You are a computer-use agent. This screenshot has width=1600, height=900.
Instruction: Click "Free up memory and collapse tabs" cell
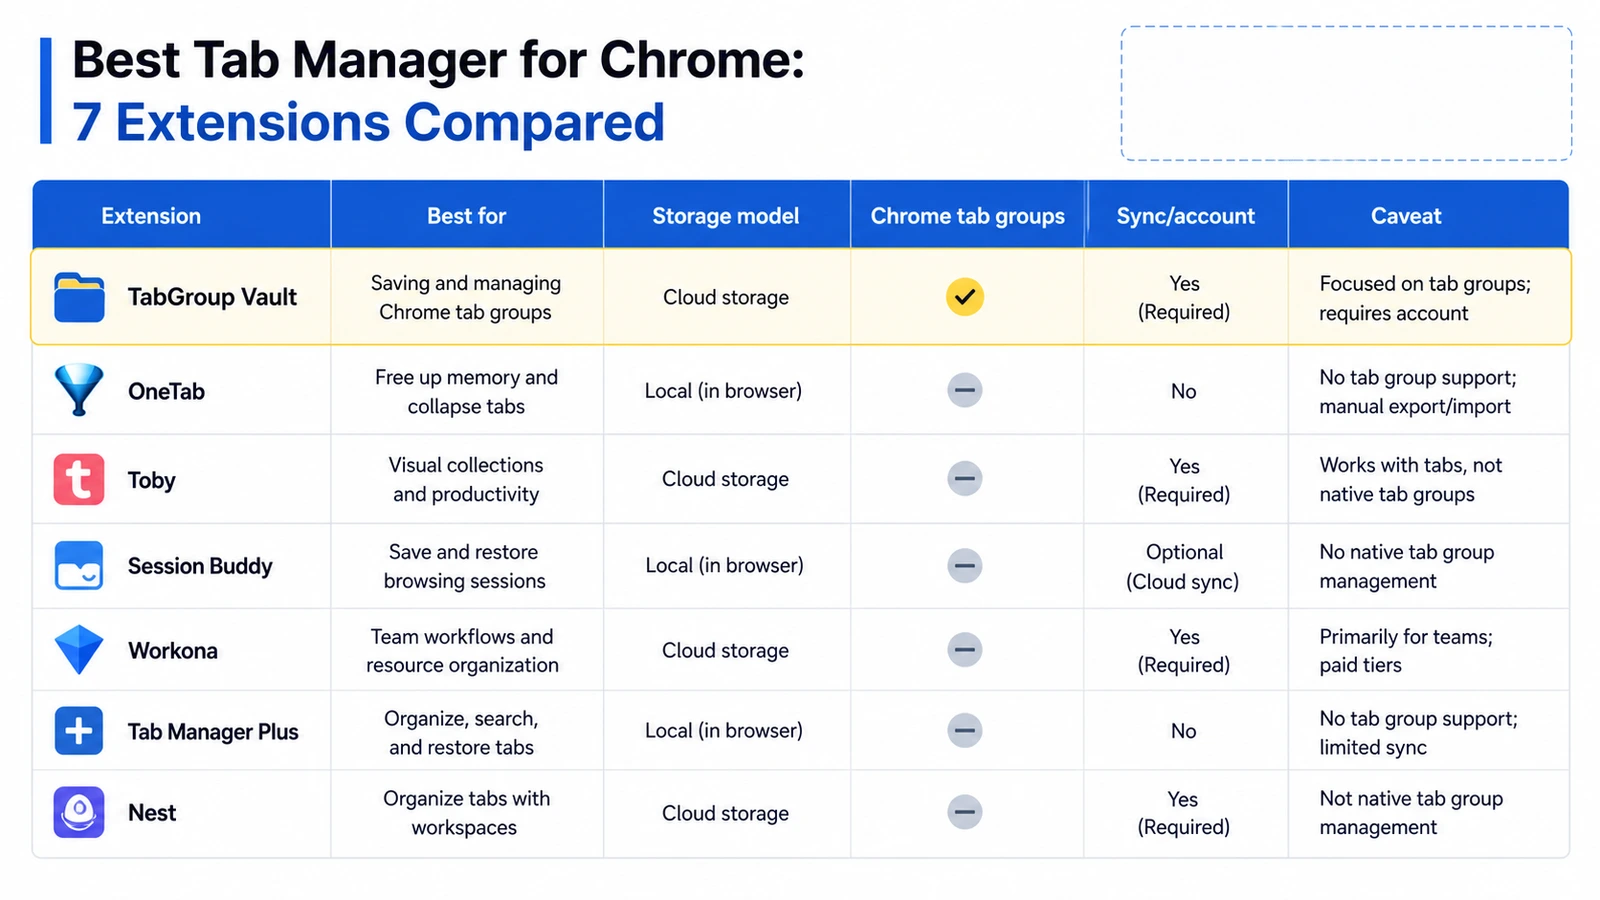tap(466, 391)
